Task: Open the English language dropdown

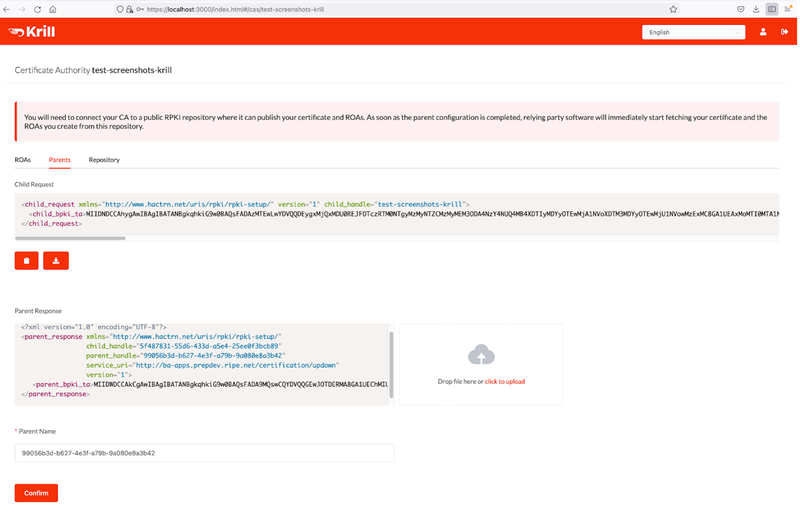Action: (x=693, y=32)
